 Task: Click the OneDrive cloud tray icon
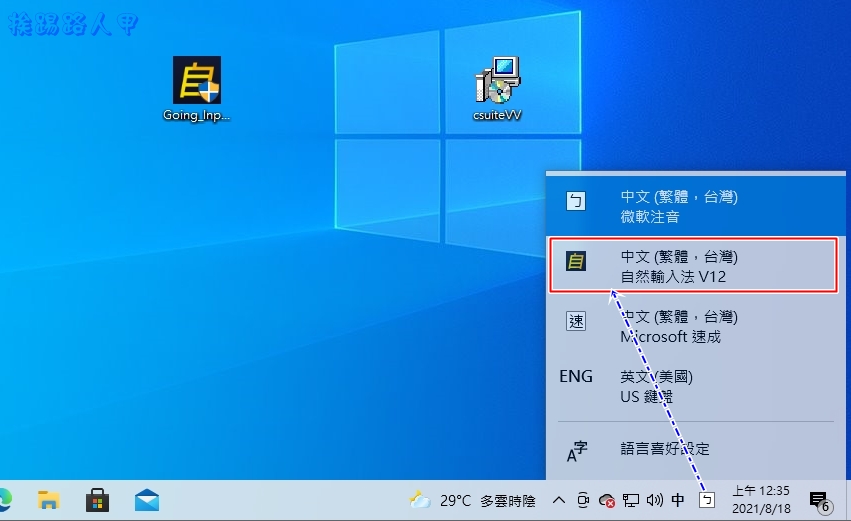pyautogui.click(x=607, y=500)
